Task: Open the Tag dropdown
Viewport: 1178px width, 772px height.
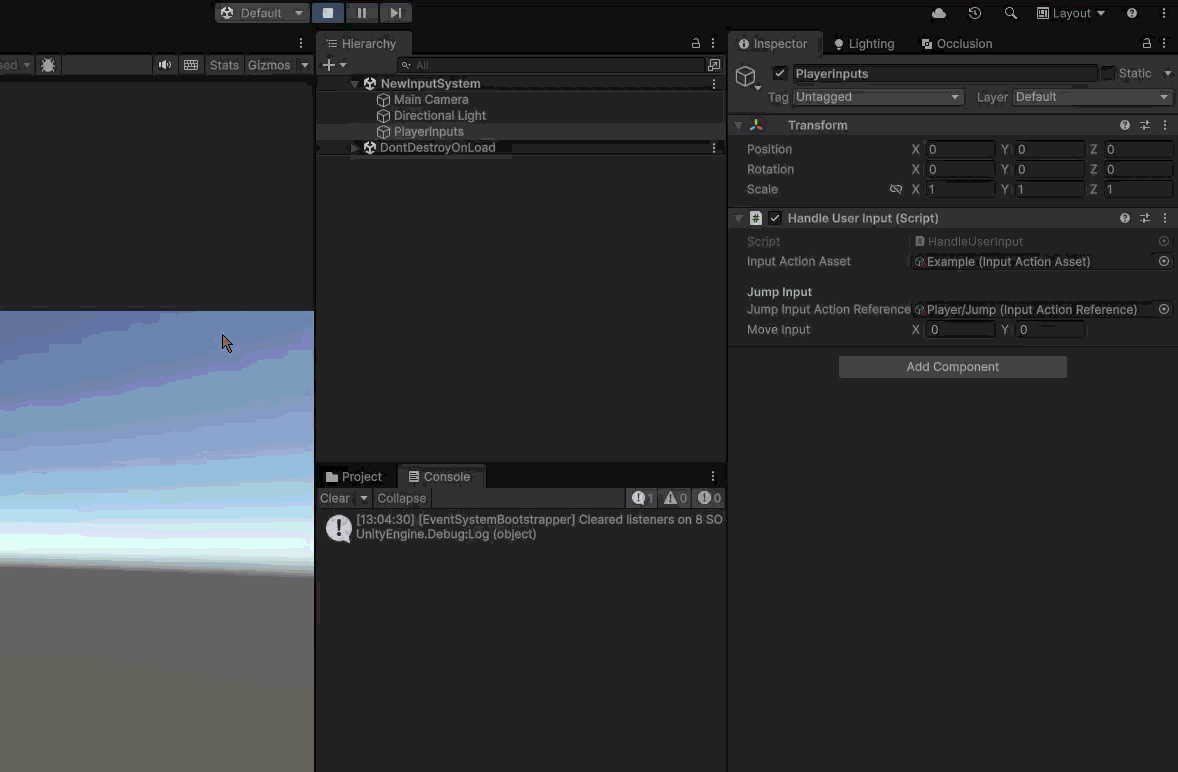Action: pyautogui.click(x=878, y=97)
